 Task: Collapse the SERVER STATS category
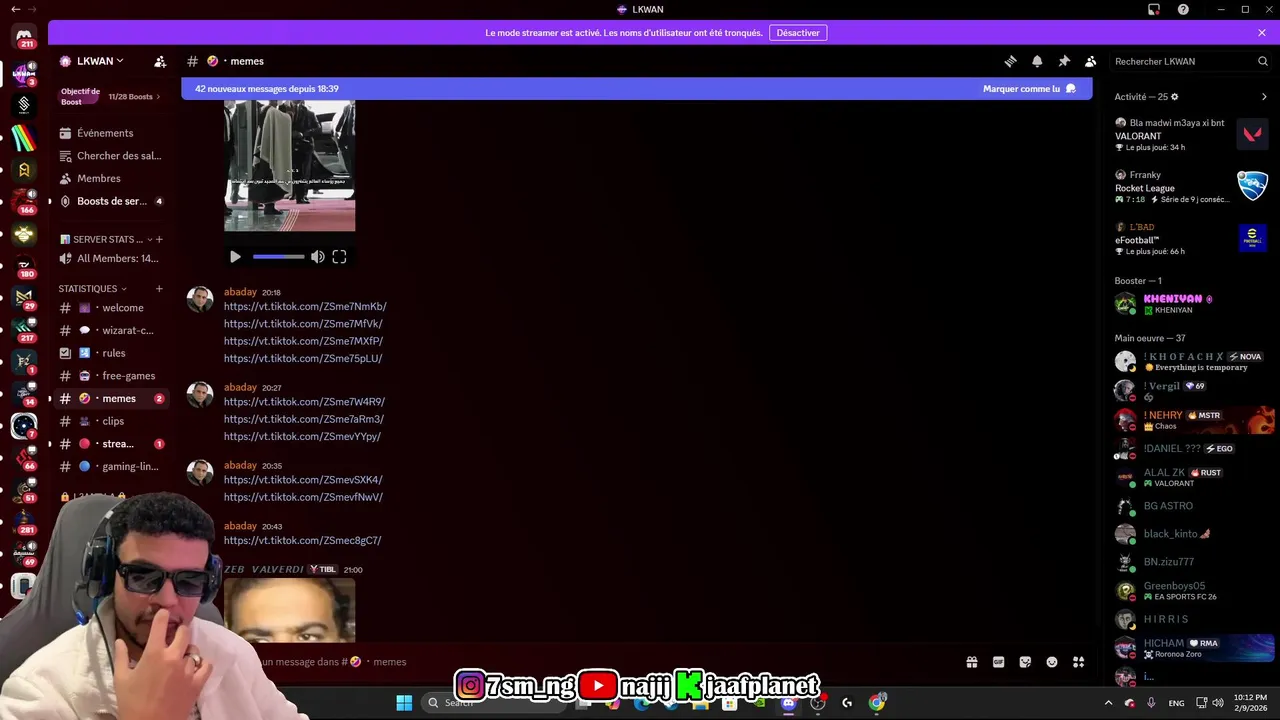pos(108,239)
